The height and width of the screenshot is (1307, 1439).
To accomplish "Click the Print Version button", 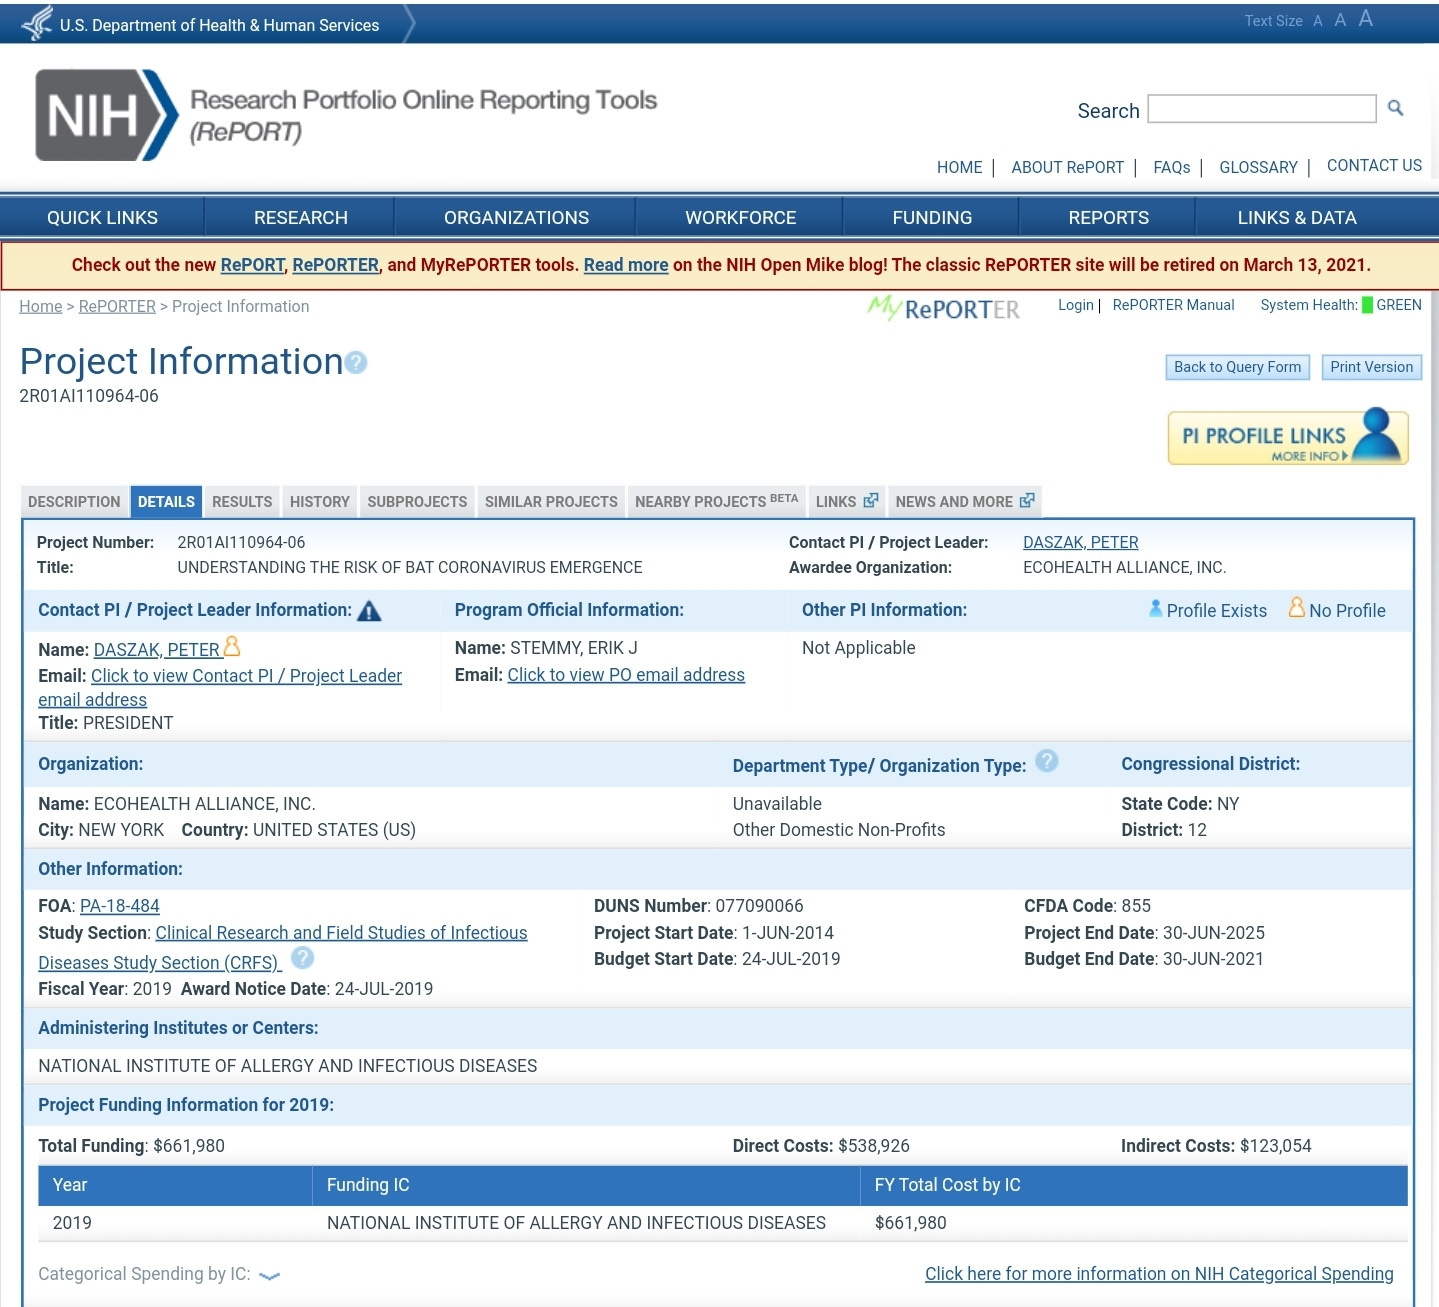I will [1371, 367].
